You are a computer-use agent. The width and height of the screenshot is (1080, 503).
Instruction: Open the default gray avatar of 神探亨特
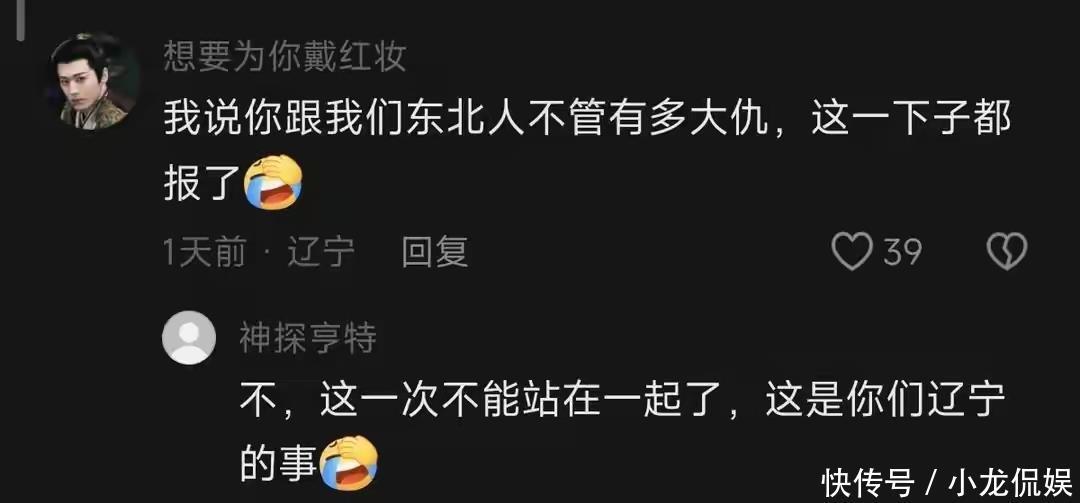click(x=189, y=338)
